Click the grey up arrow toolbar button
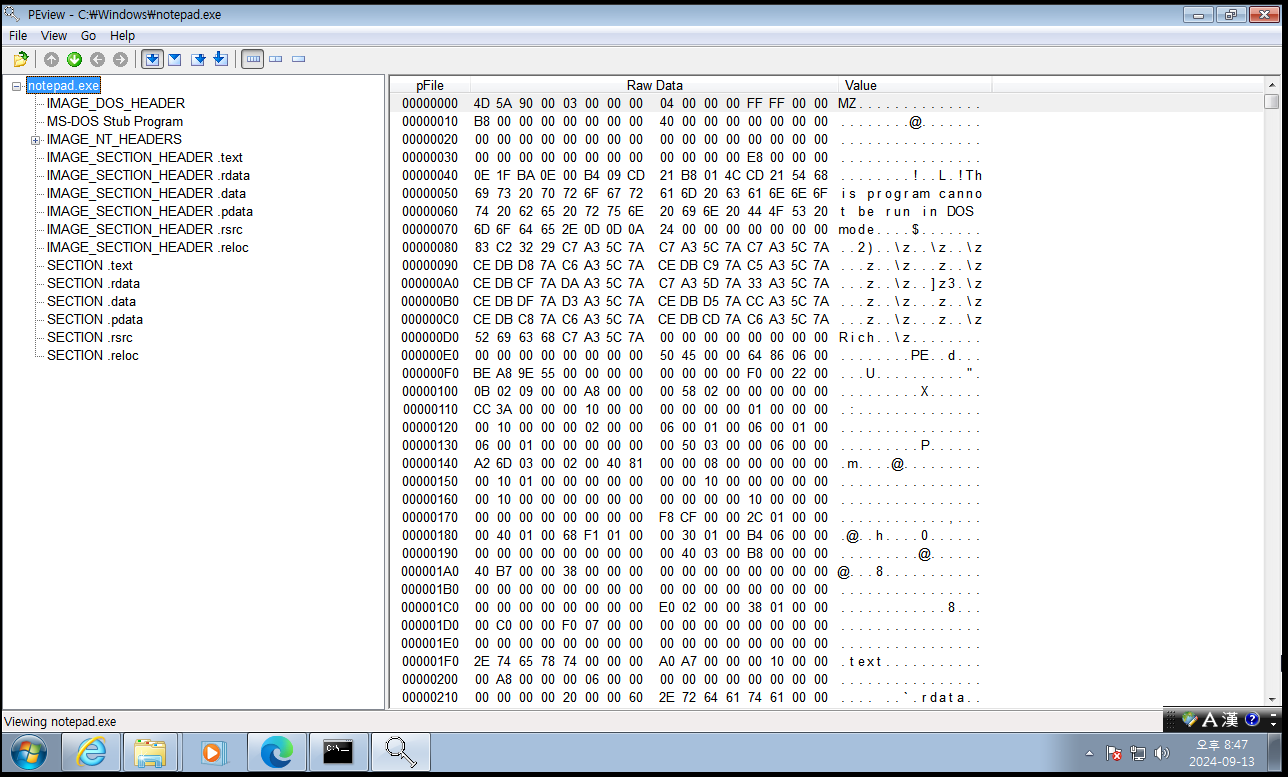 51,59
